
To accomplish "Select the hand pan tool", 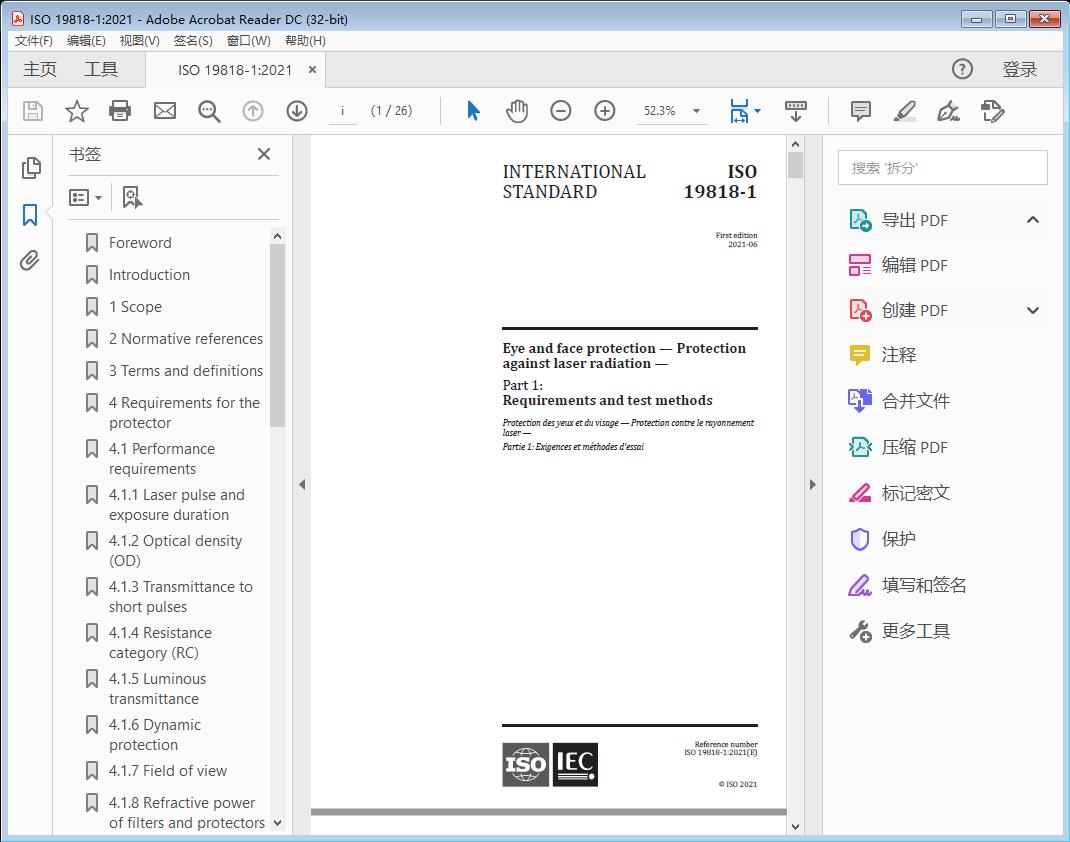I will [516, 111].
